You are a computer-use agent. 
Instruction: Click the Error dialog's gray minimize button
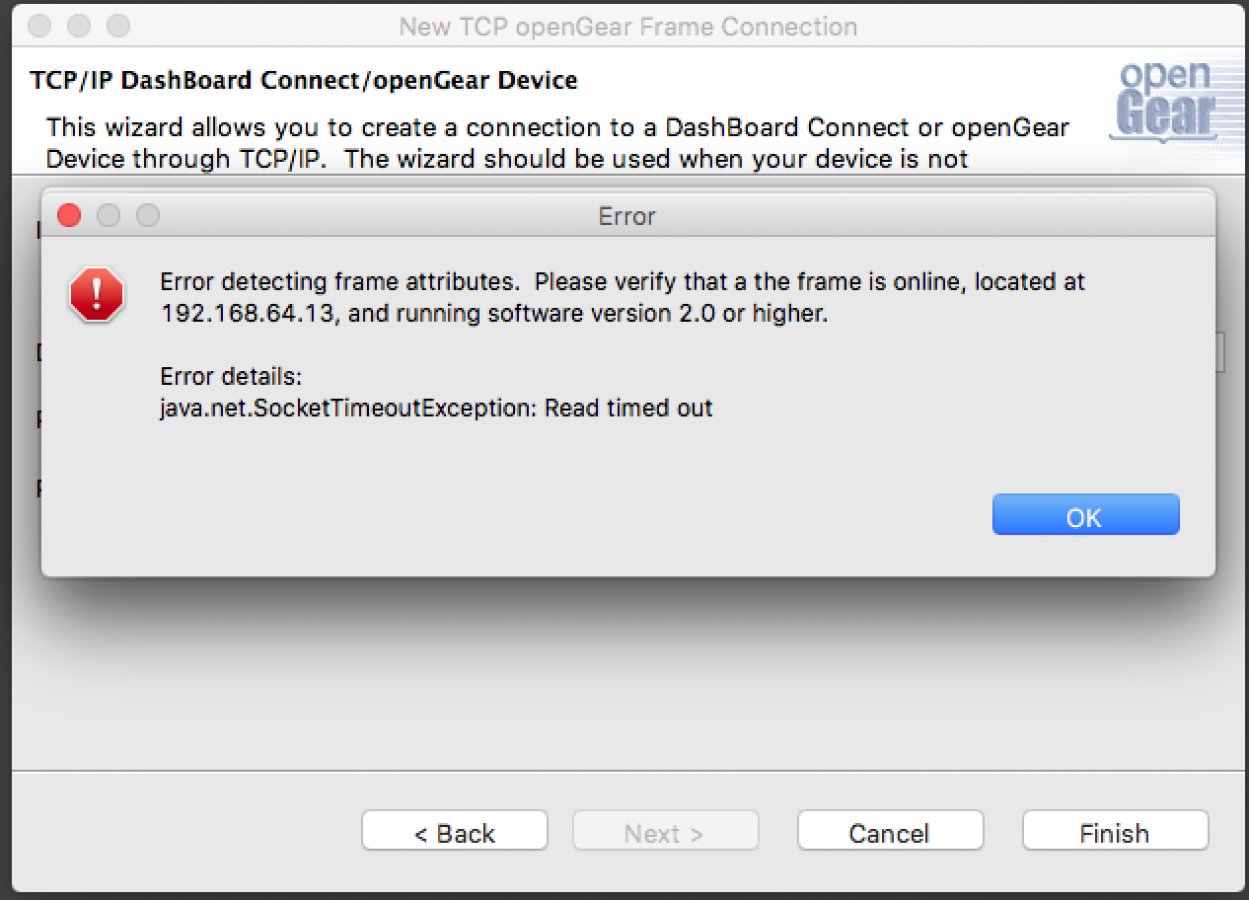108,215
